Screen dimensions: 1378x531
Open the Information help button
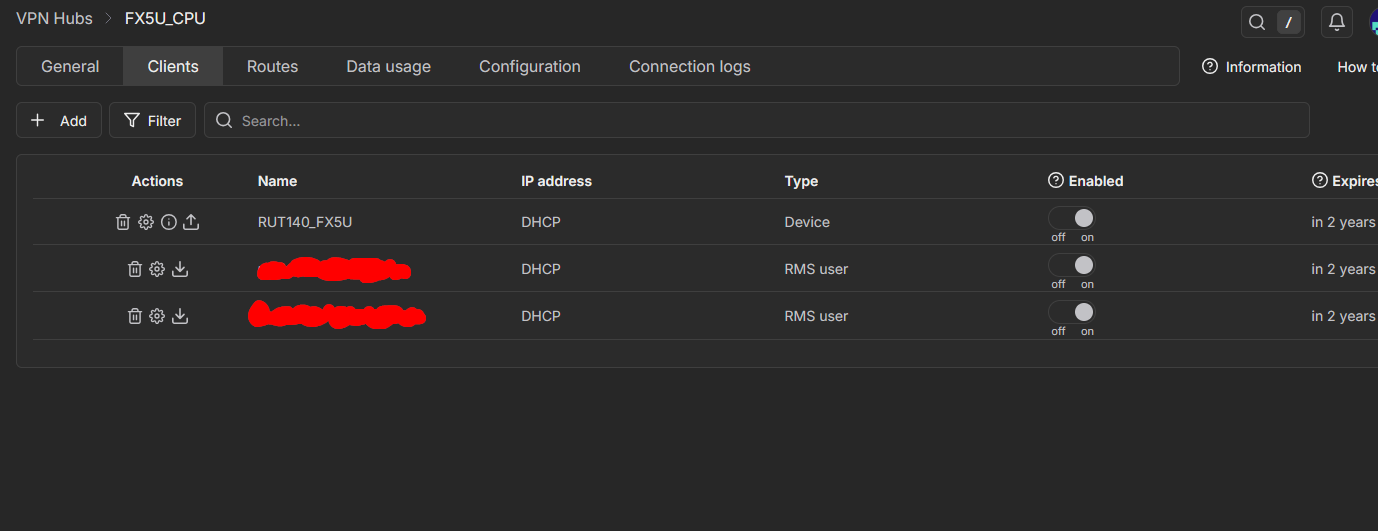[1251, 67]
